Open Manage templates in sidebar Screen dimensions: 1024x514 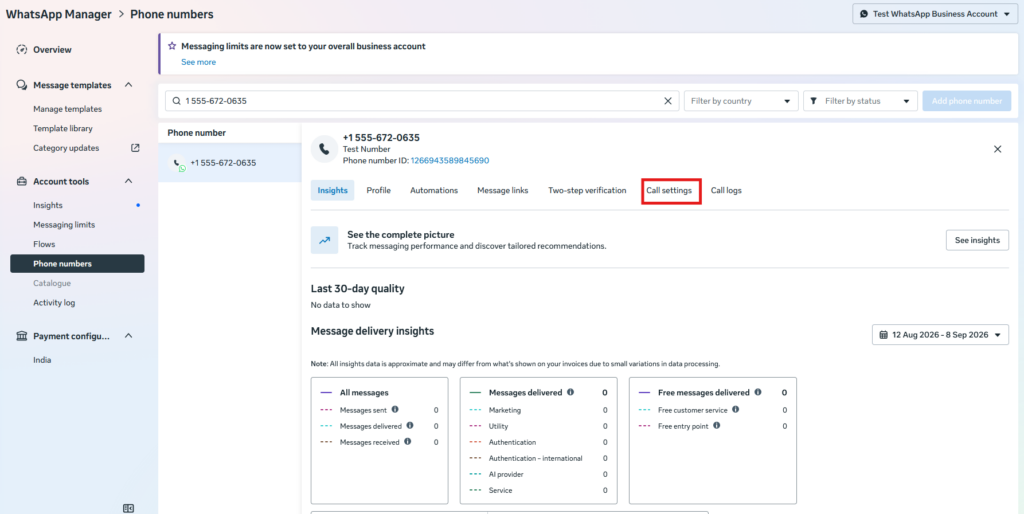click(67, 109)
